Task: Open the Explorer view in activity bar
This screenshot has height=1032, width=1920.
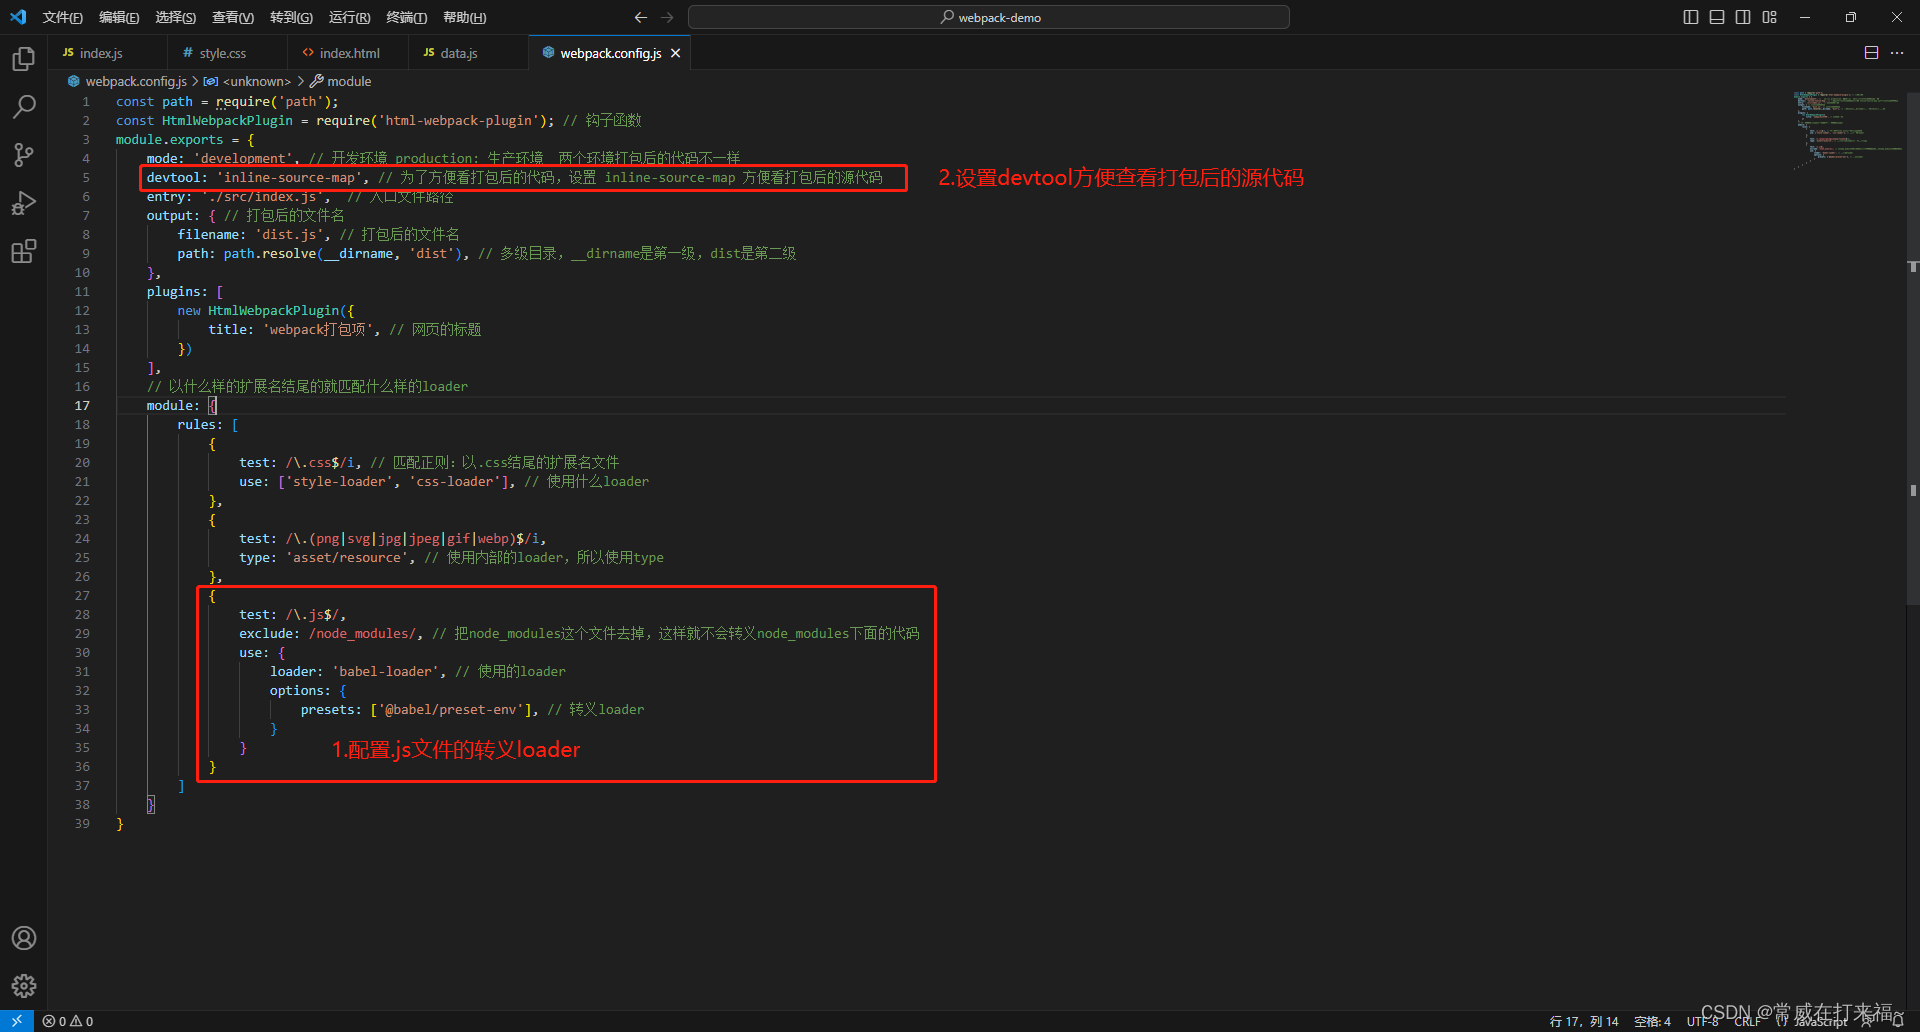Action: (x=24, y=60)
